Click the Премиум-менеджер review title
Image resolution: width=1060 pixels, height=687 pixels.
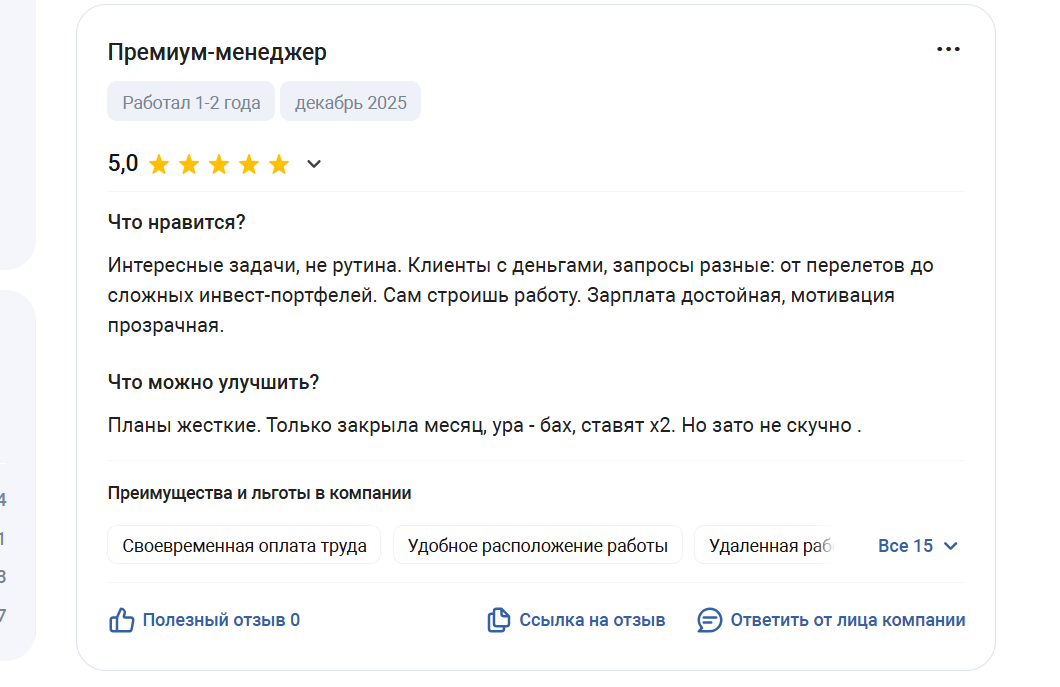[217, 52]
